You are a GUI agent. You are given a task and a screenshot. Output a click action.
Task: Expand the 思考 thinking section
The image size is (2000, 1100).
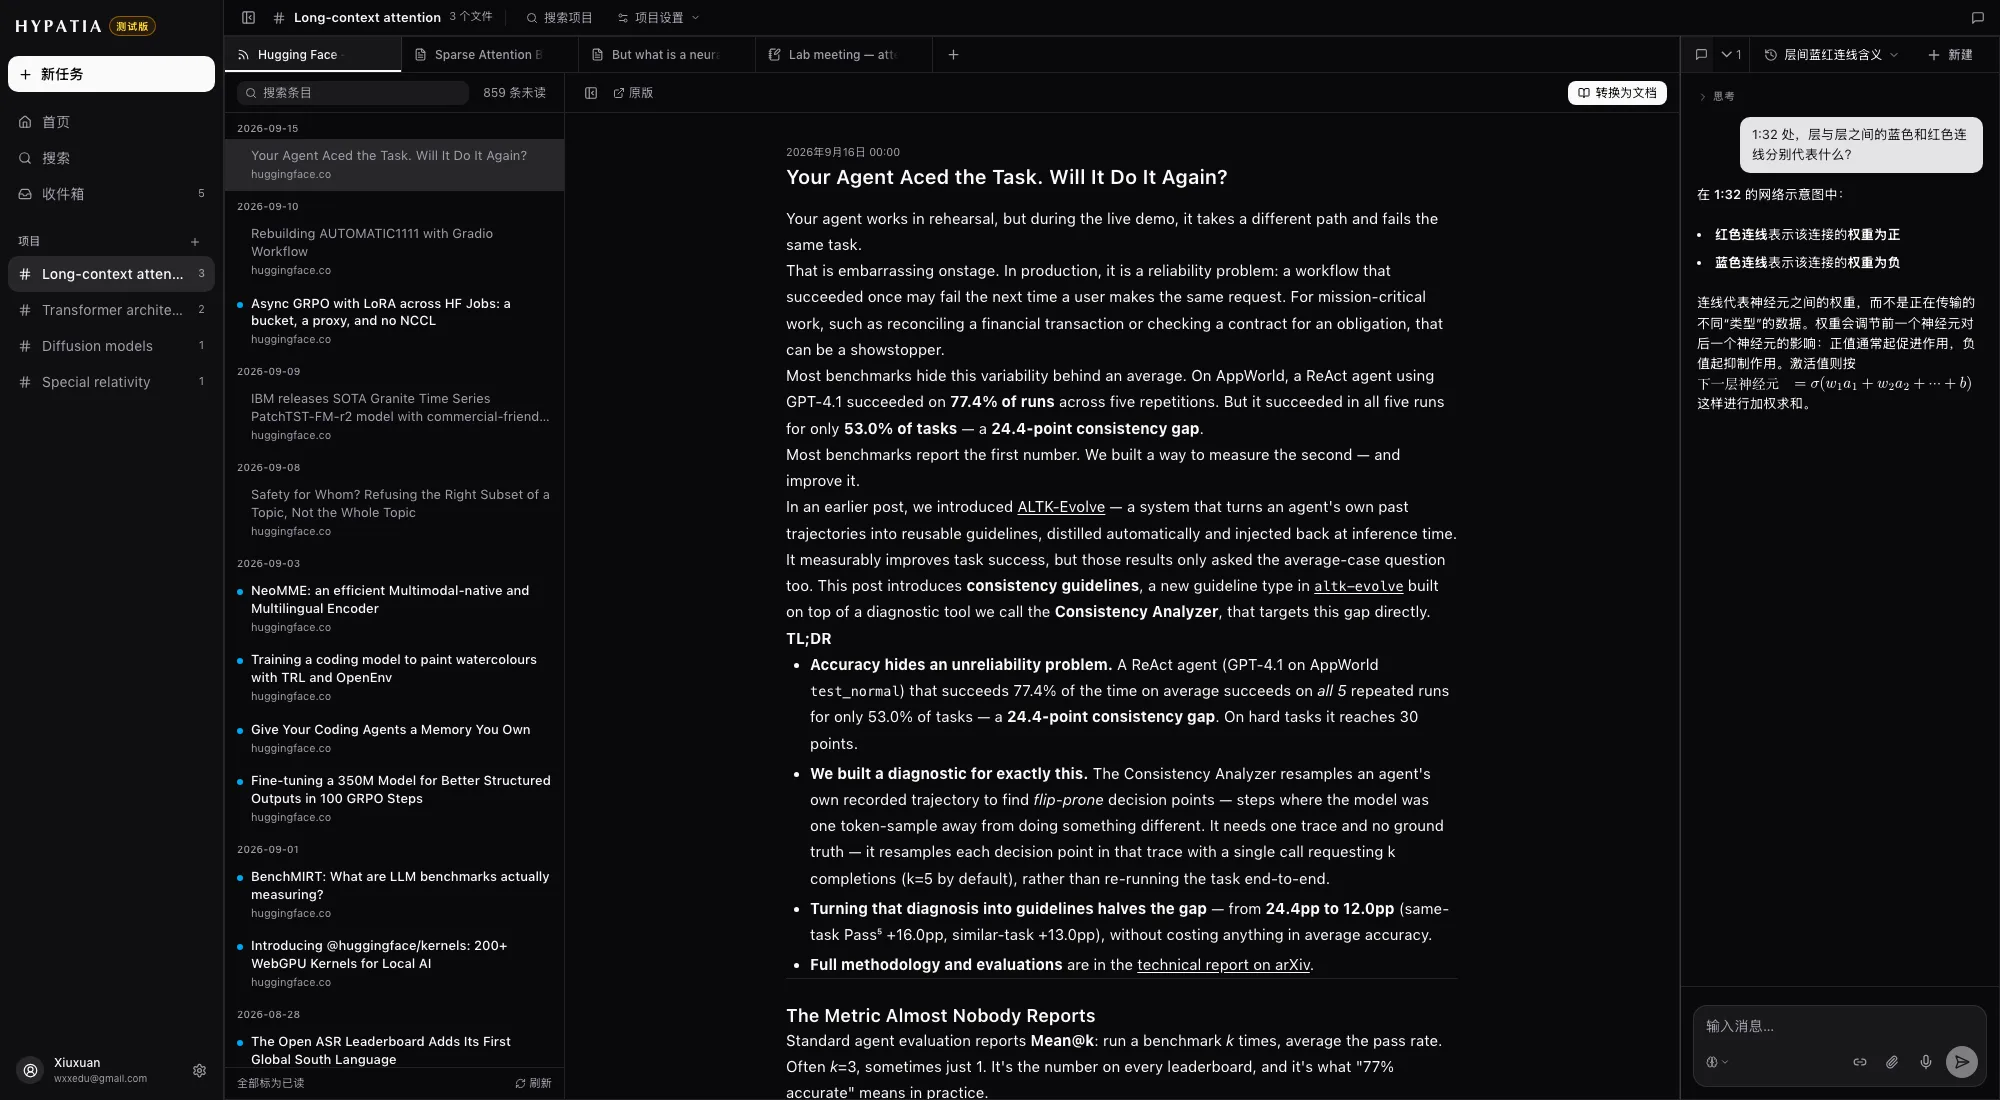click(1716, 97)
